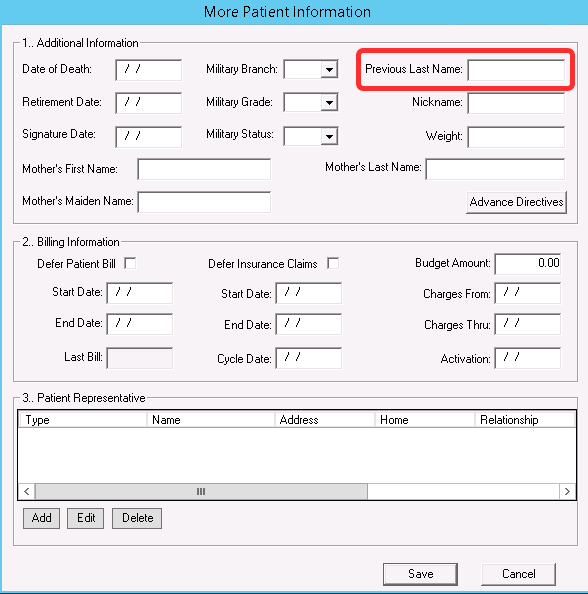Click the left scroll arrow in representative list
Viewport: 588px width, 594px height.
27,491
